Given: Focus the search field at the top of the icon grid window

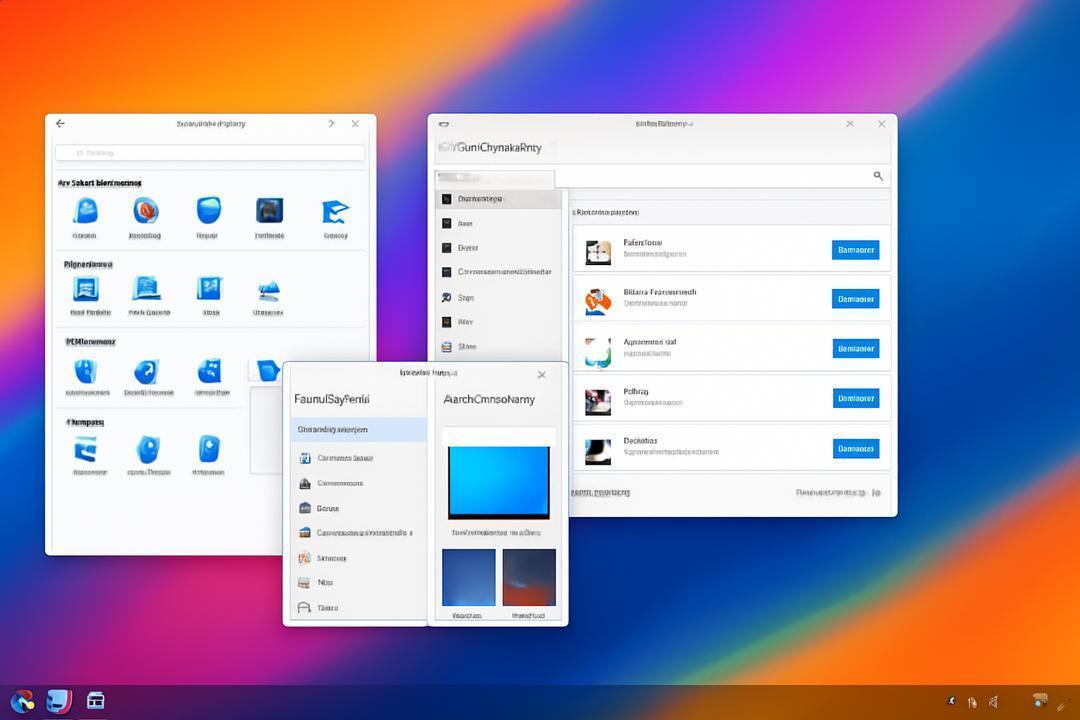Looking at the screenshot, I should tap(210, 152).
